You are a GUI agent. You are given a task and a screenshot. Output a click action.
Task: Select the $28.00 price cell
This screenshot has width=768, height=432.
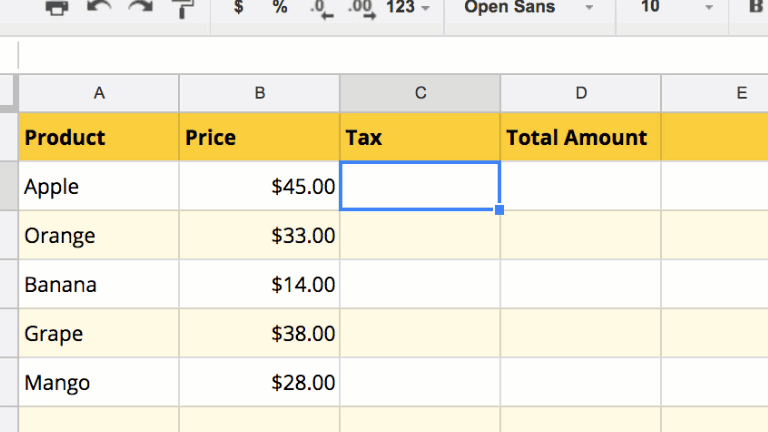tap(260, 382)
